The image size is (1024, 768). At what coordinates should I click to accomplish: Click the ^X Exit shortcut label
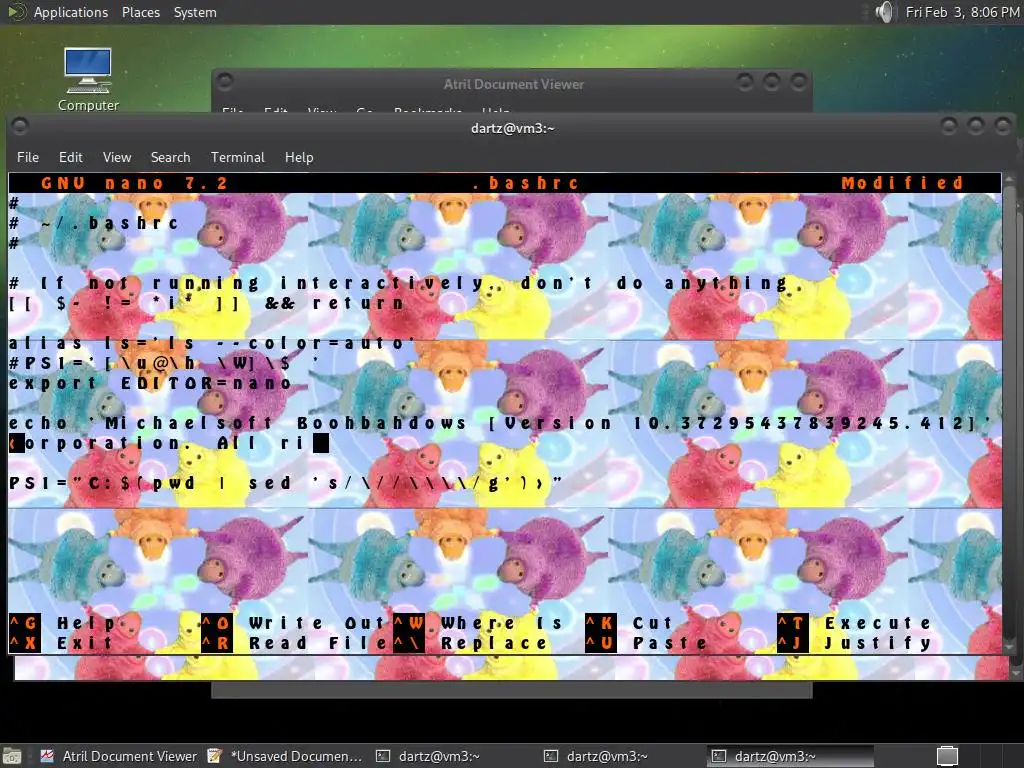[x=61, y=643]
